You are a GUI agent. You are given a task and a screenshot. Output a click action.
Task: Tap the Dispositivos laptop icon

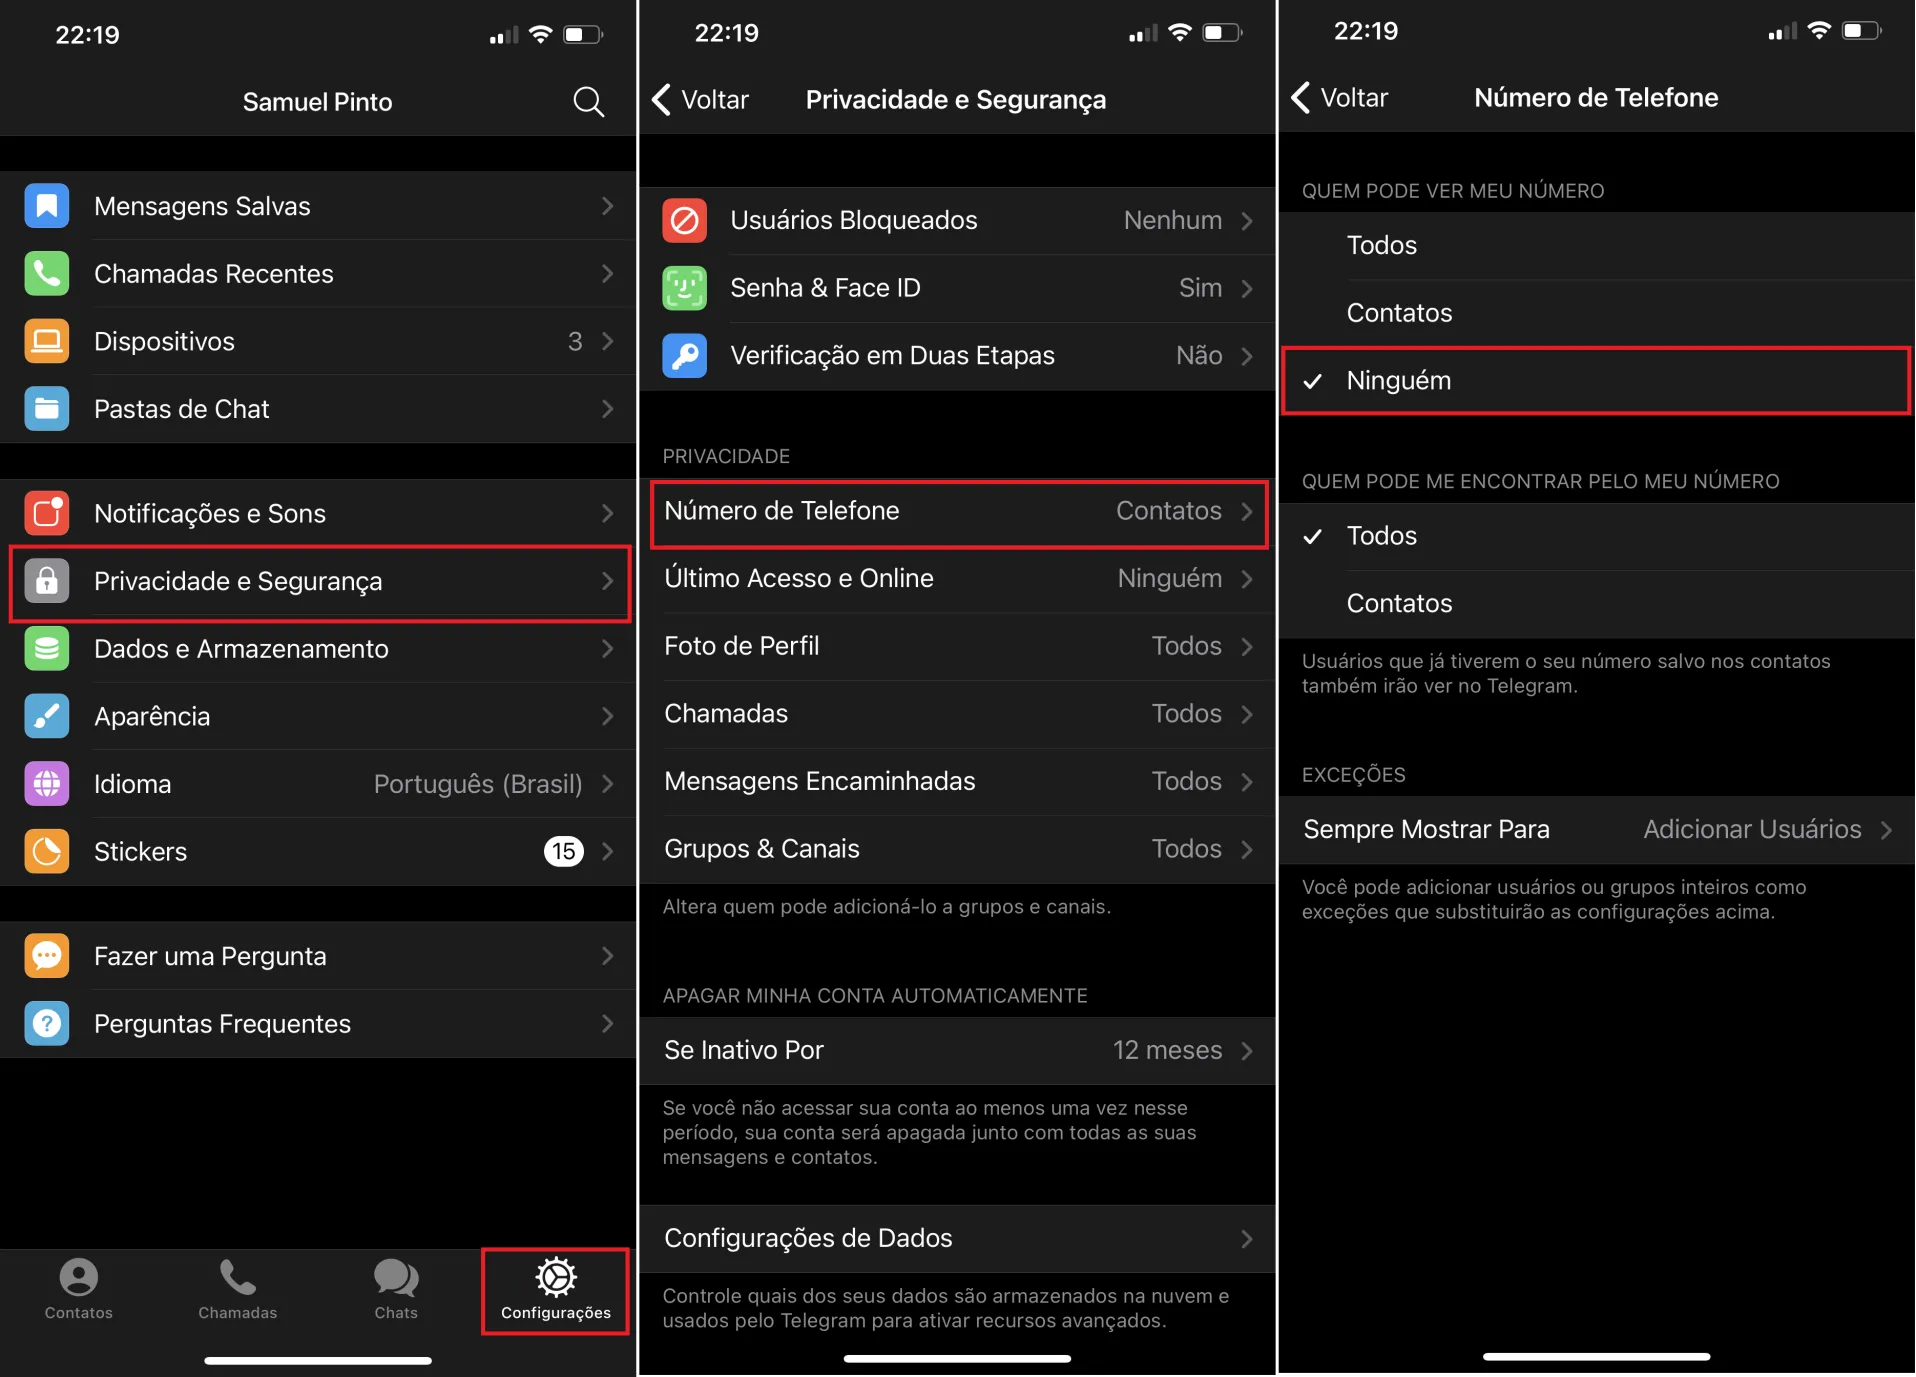coord(47,341)
